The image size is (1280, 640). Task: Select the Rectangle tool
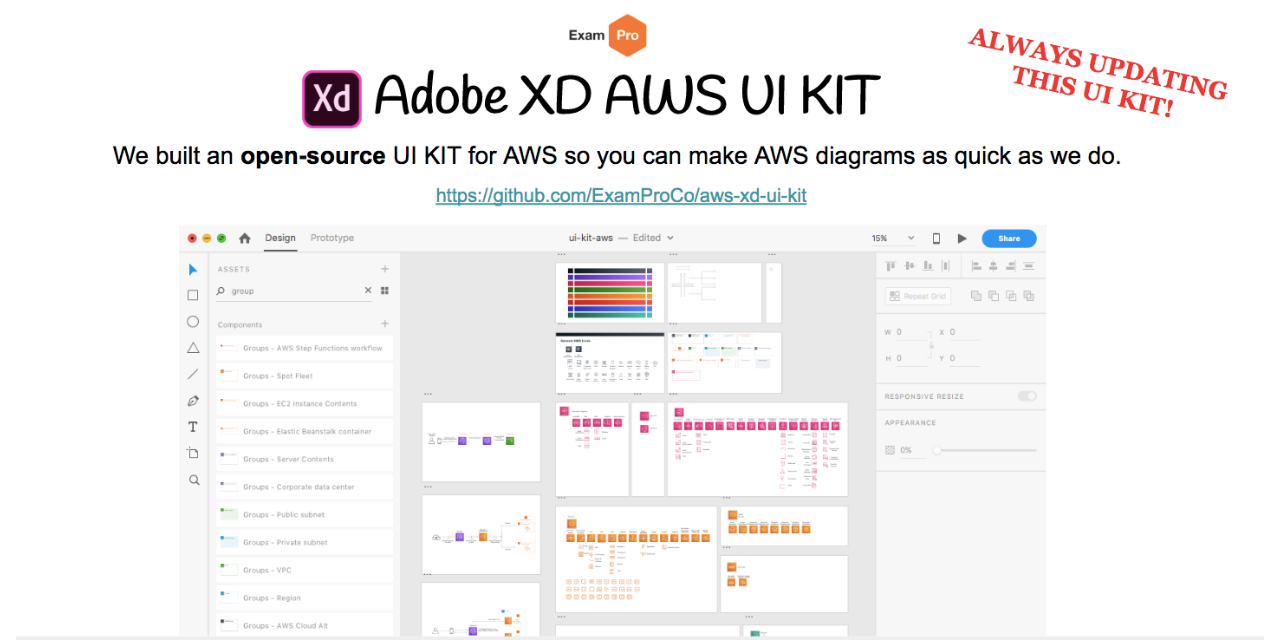point(193,295)
